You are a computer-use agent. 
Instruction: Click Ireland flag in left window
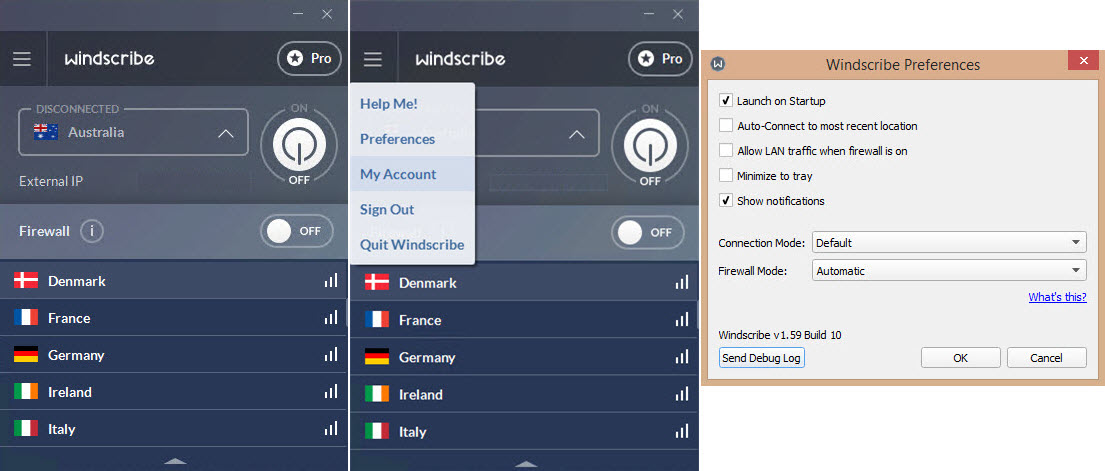click(x=26, y=392)
